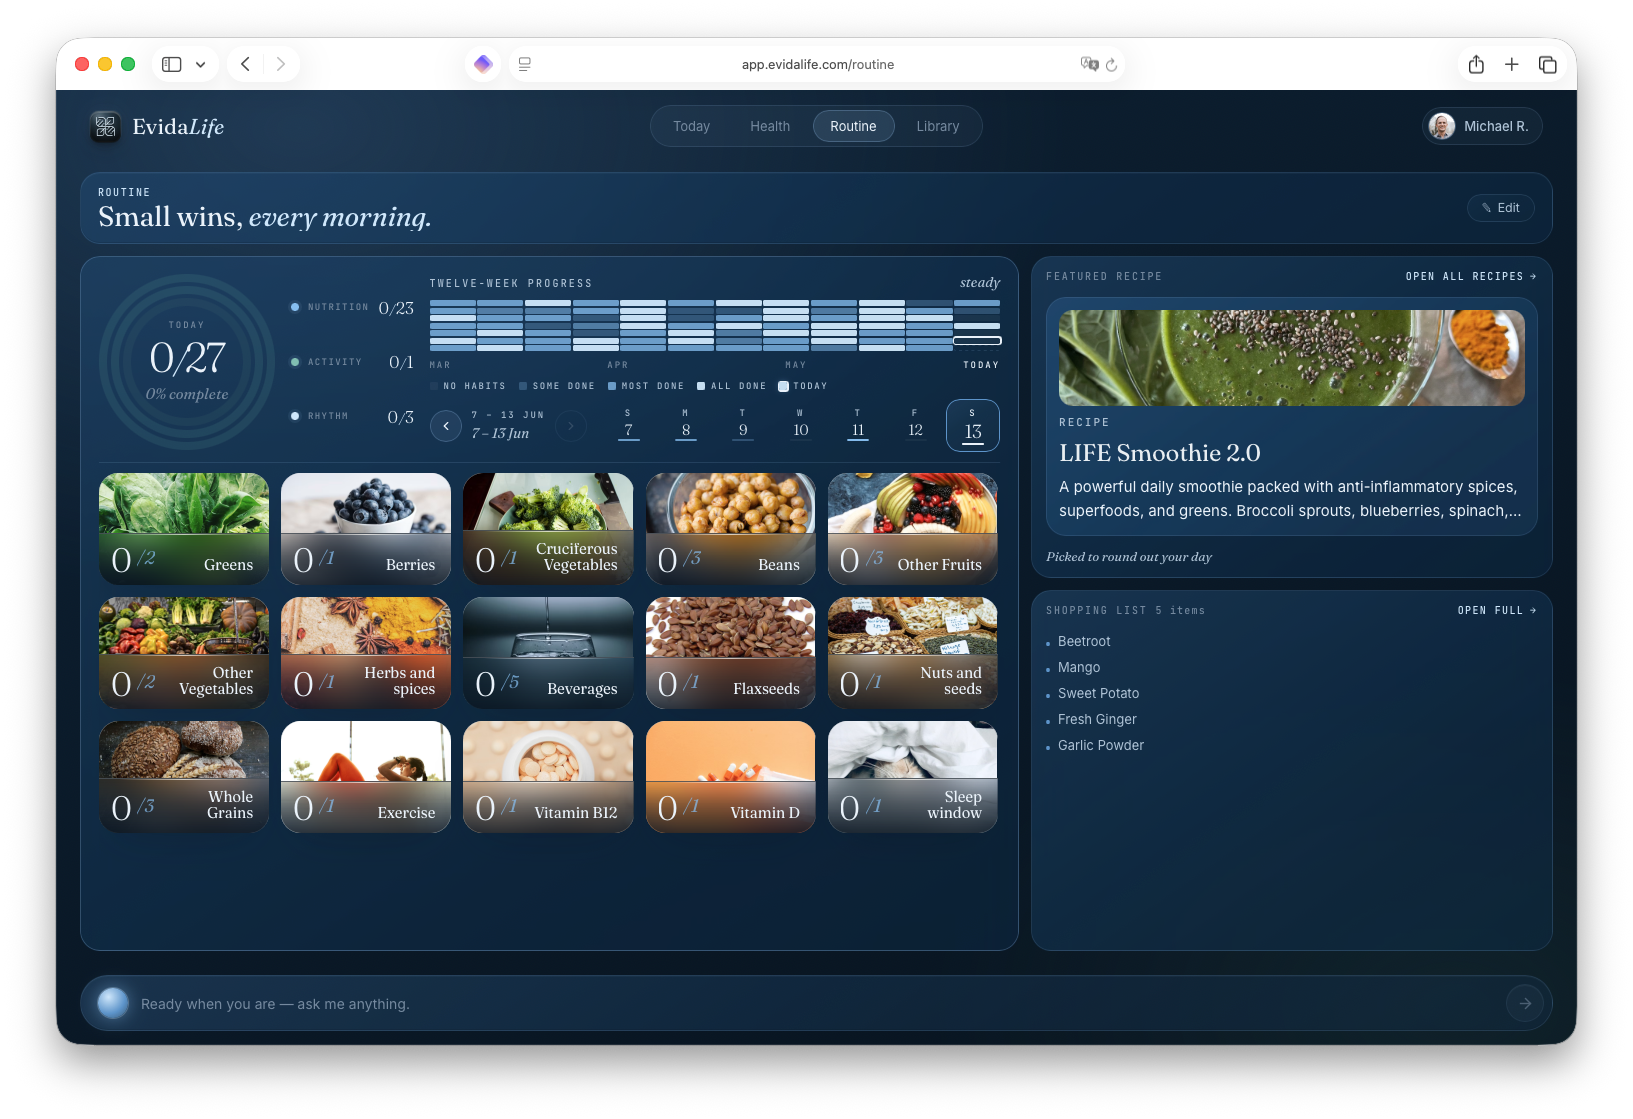The width and height of the screenshot is (1633, 1119).
Task: Go forward with browser forward arrow
Action: tap(281, 64)
